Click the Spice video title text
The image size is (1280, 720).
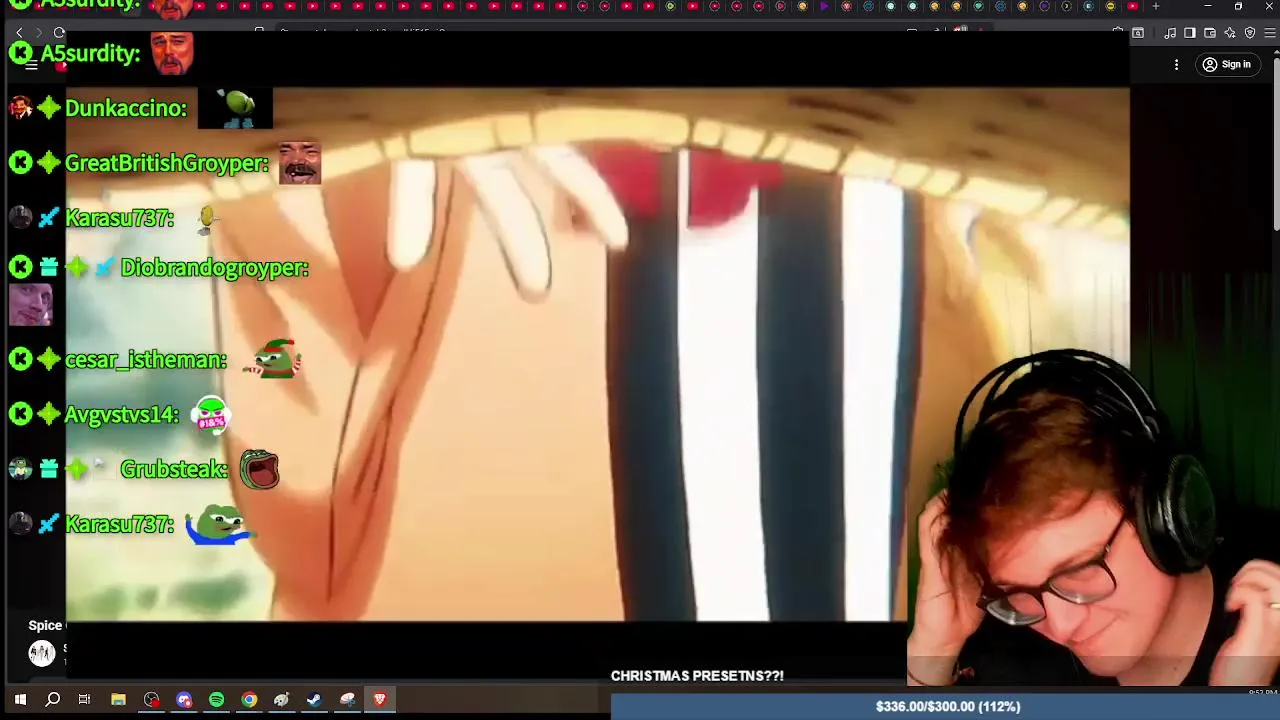(x=46, y=625)
